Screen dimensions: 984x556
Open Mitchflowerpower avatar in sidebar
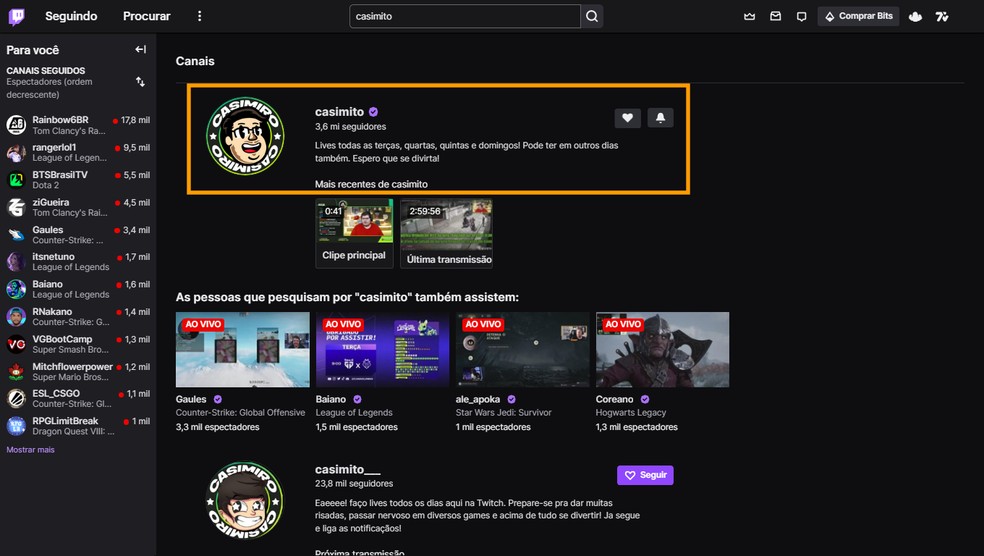[x=16, y=372]
